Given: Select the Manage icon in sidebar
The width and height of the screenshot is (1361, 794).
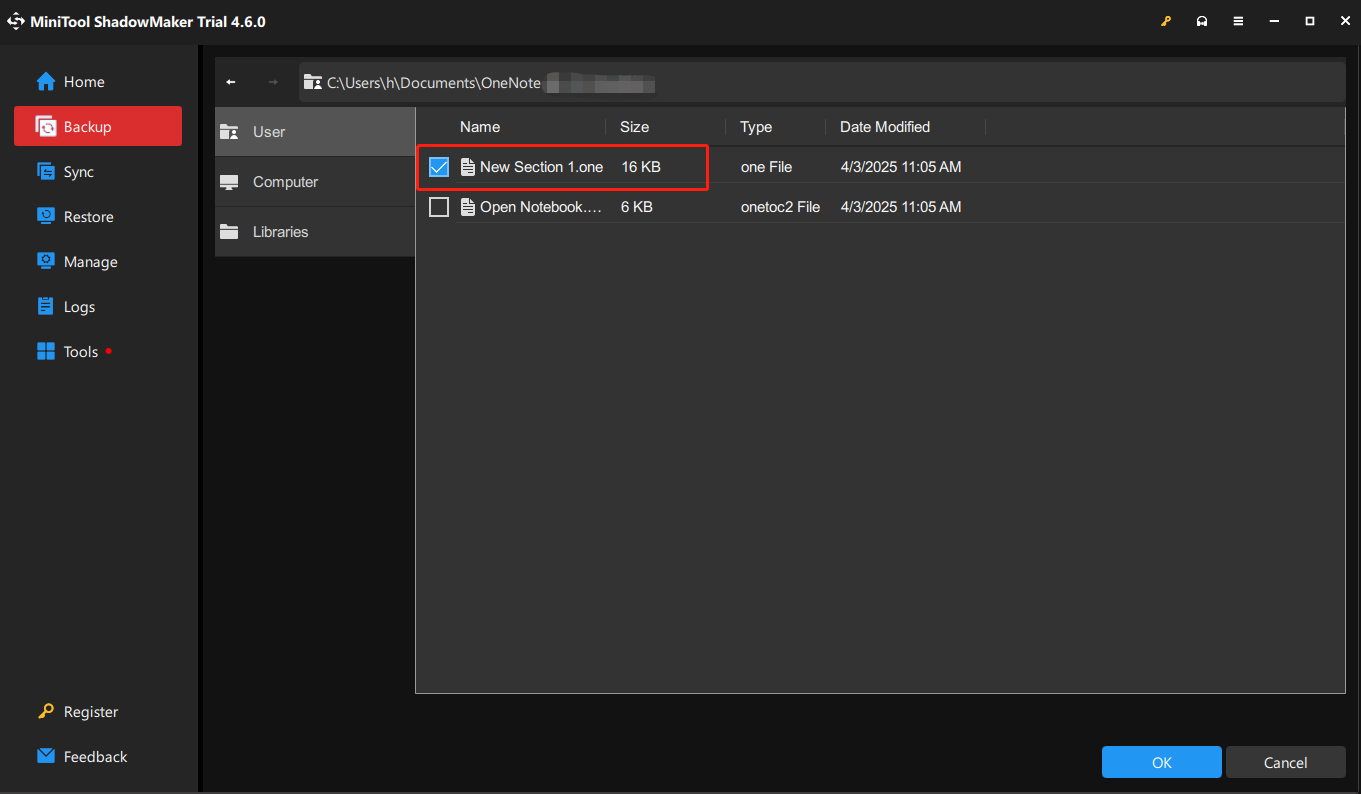Looking at the screenshot, I should [46, 262].
